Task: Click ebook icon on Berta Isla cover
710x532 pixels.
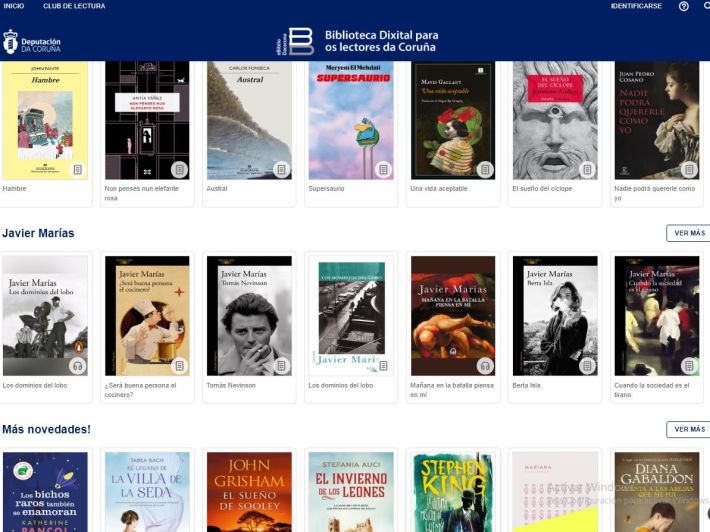Action: point(587,366)
